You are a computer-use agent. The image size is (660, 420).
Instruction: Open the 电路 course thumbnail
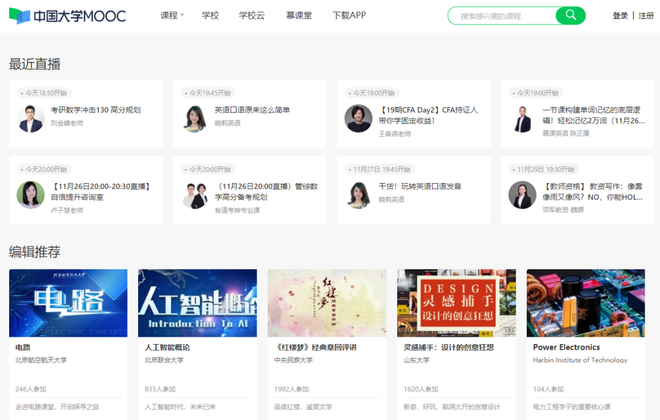[68, 303]
